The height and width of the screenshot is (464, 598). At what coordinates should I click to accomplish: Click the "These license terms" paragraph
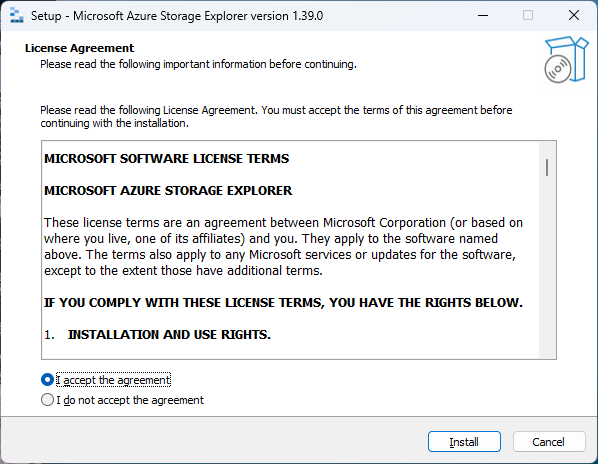point(283,247)
